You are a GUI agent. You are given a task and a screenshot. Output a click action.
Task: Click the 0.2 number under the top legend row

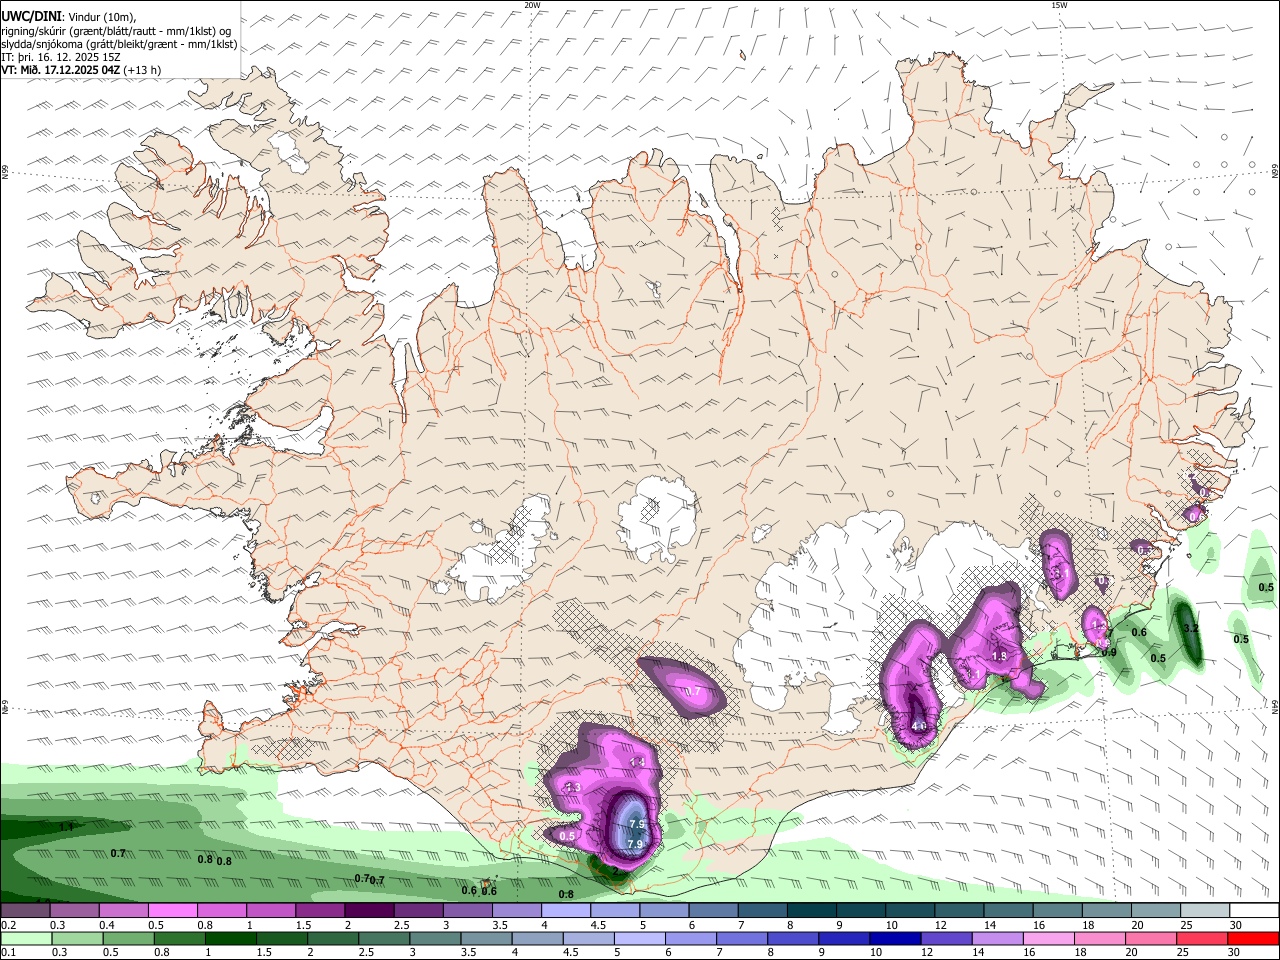[7, 925]
